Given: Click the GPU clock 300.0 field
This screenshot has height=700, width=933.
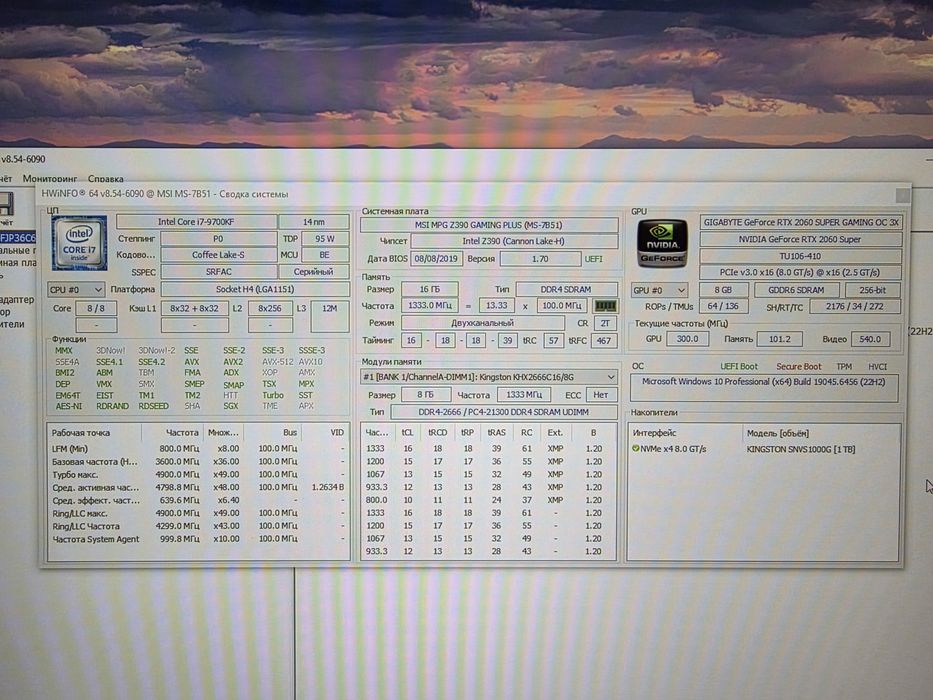Looking at the screenshot, I should pos(687,339).
